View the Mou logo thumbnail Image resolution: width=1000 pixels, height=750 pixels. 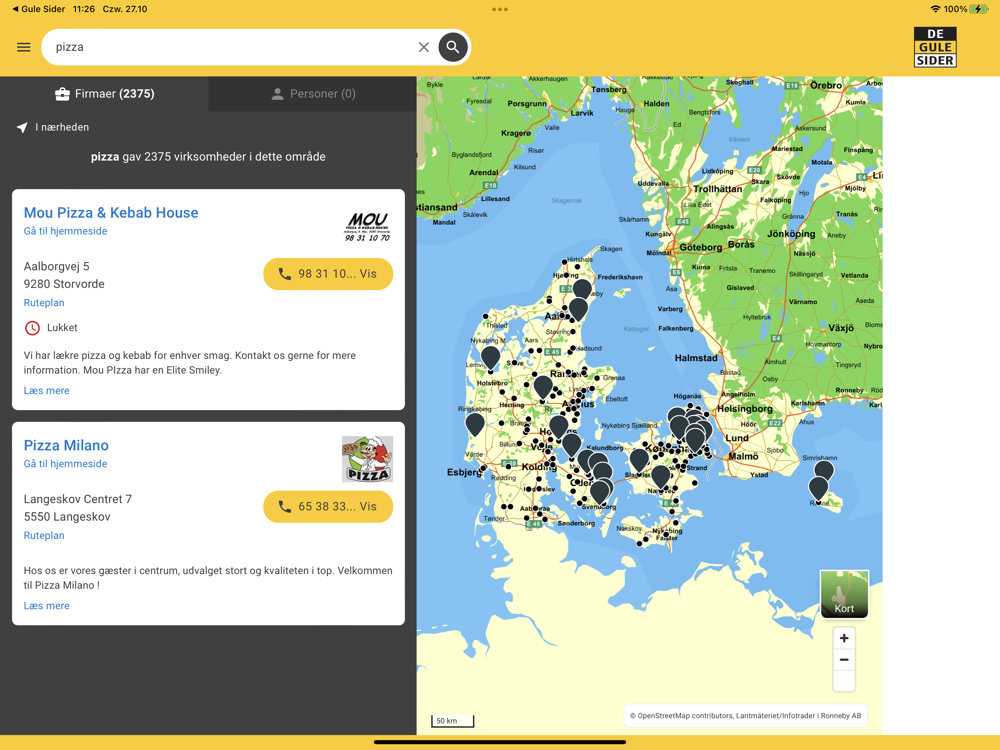coord(367,227)
